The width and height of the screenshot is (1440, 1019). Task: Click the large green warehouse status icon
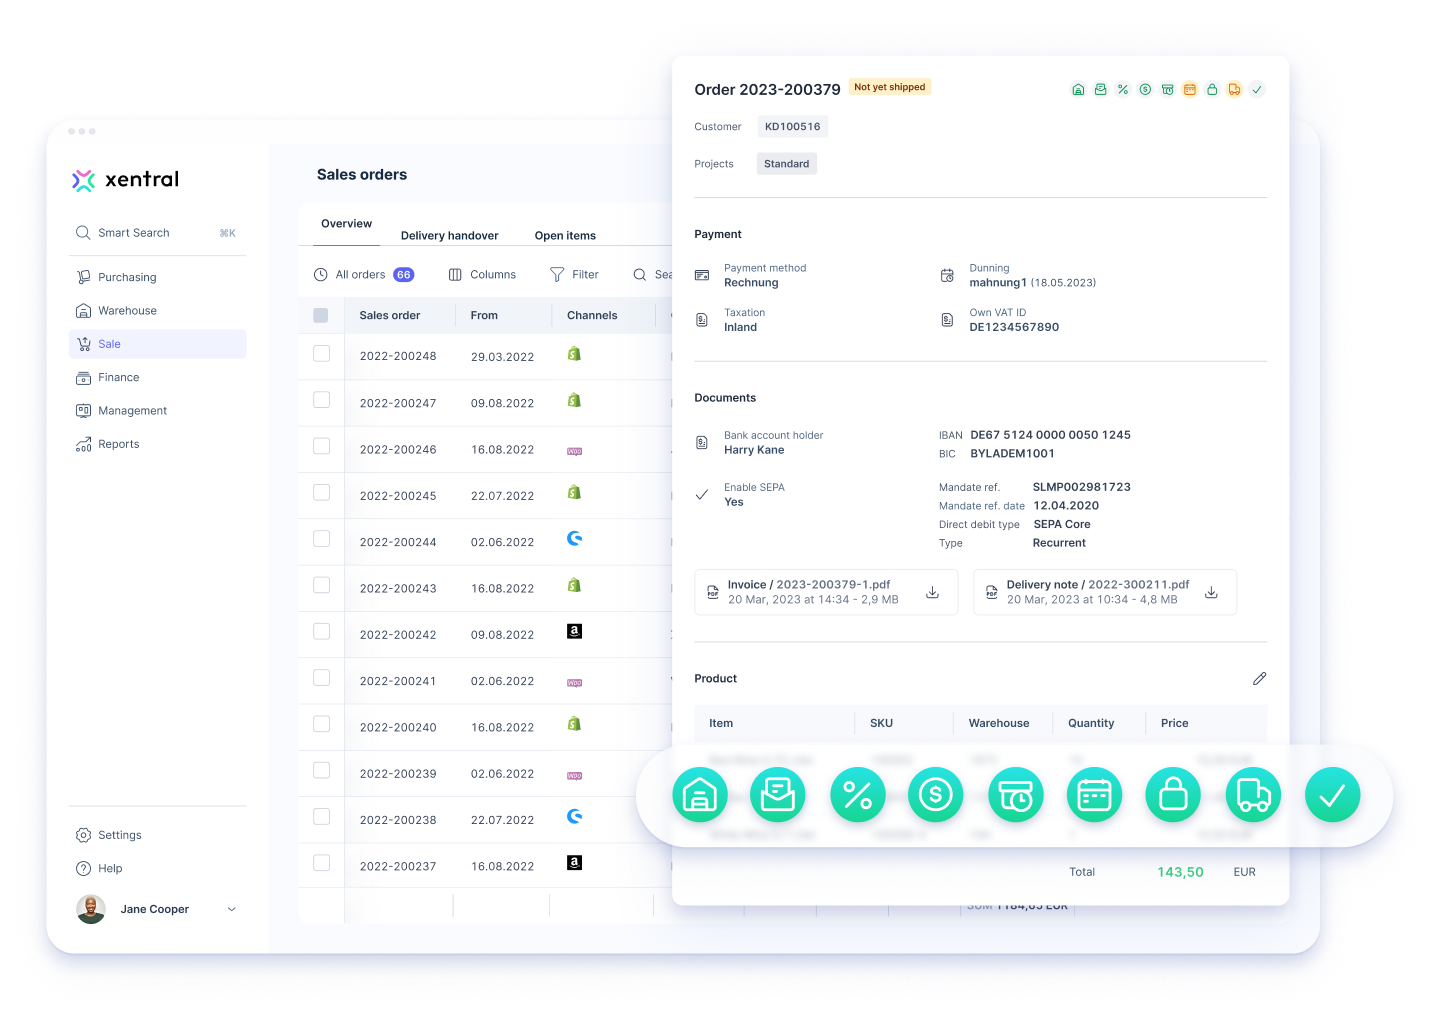[x=700, y=795]
